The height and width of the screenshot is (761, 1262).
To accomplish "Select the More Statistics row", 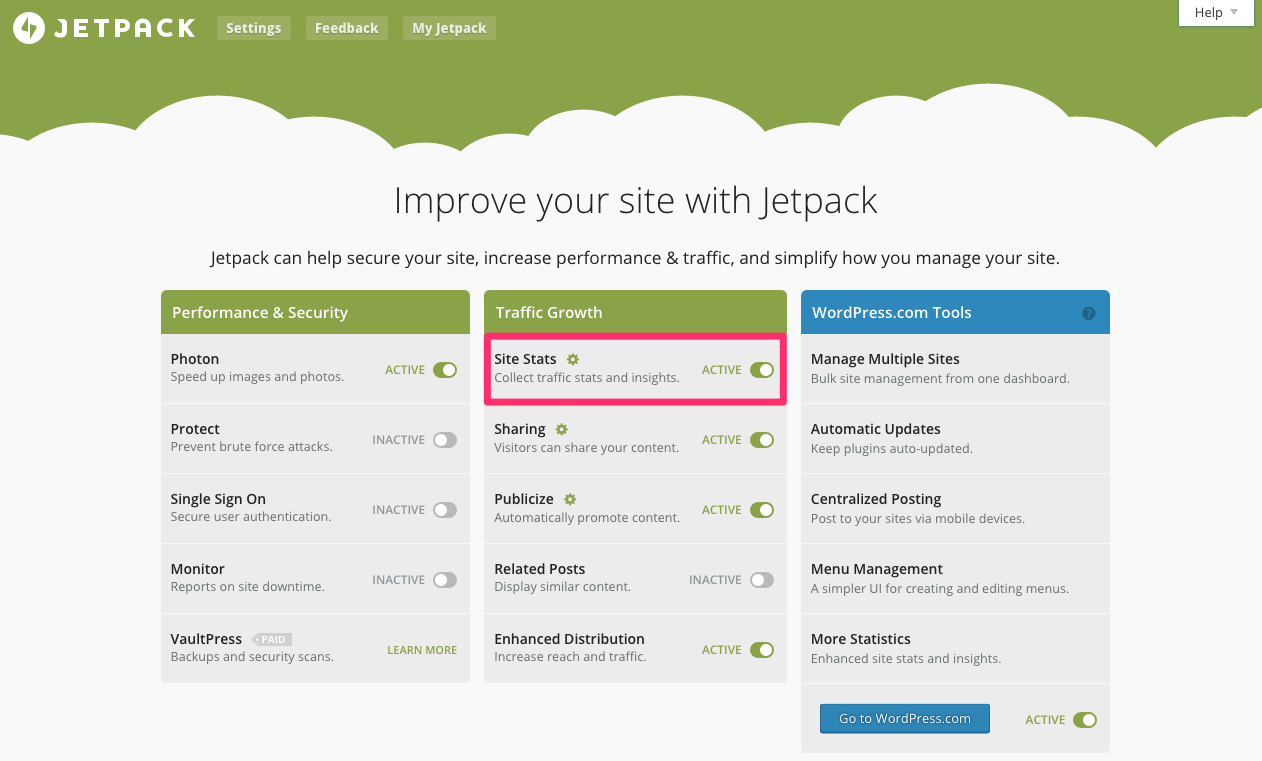I will pyautogui.click(x=955, y=649).
